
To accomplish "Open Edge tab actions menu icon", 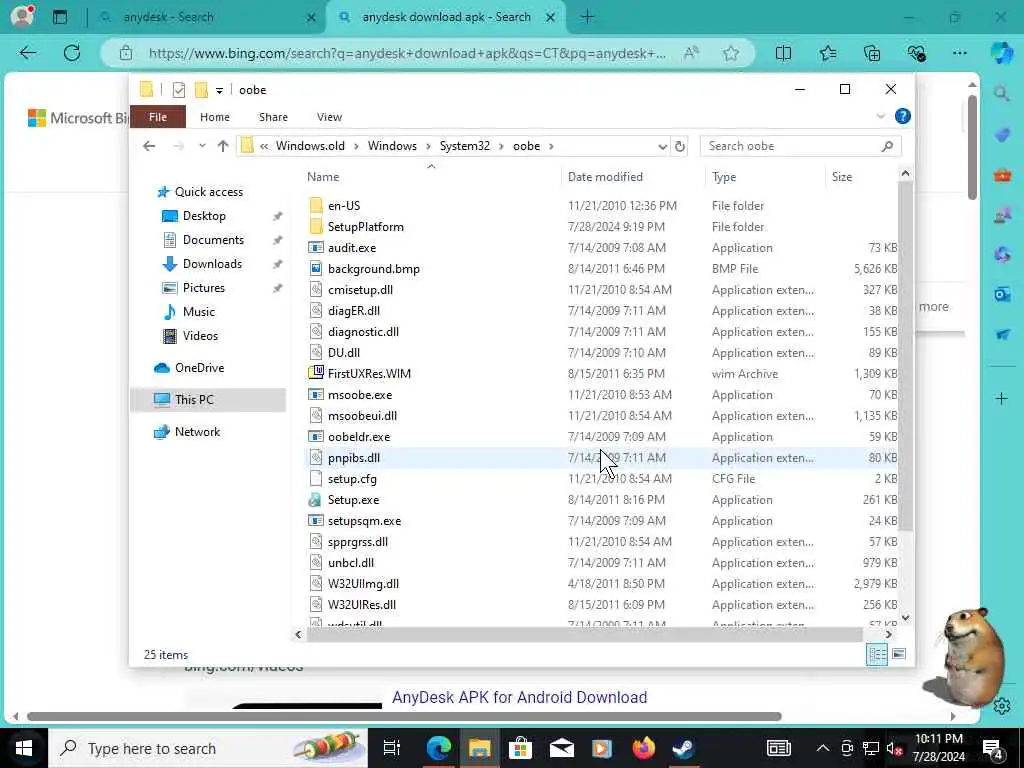I will click(x=60, y=17).
